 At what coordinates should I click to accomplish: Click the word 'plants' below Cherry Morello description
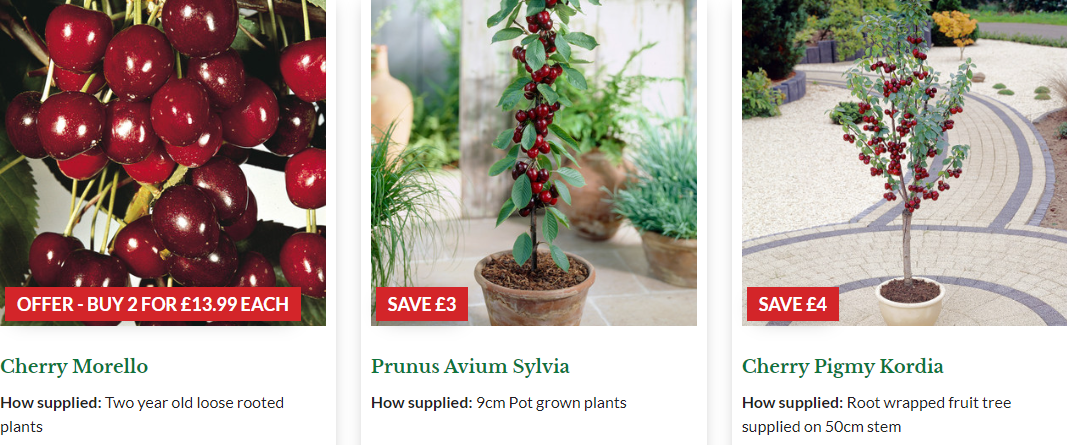coord(22,427)
